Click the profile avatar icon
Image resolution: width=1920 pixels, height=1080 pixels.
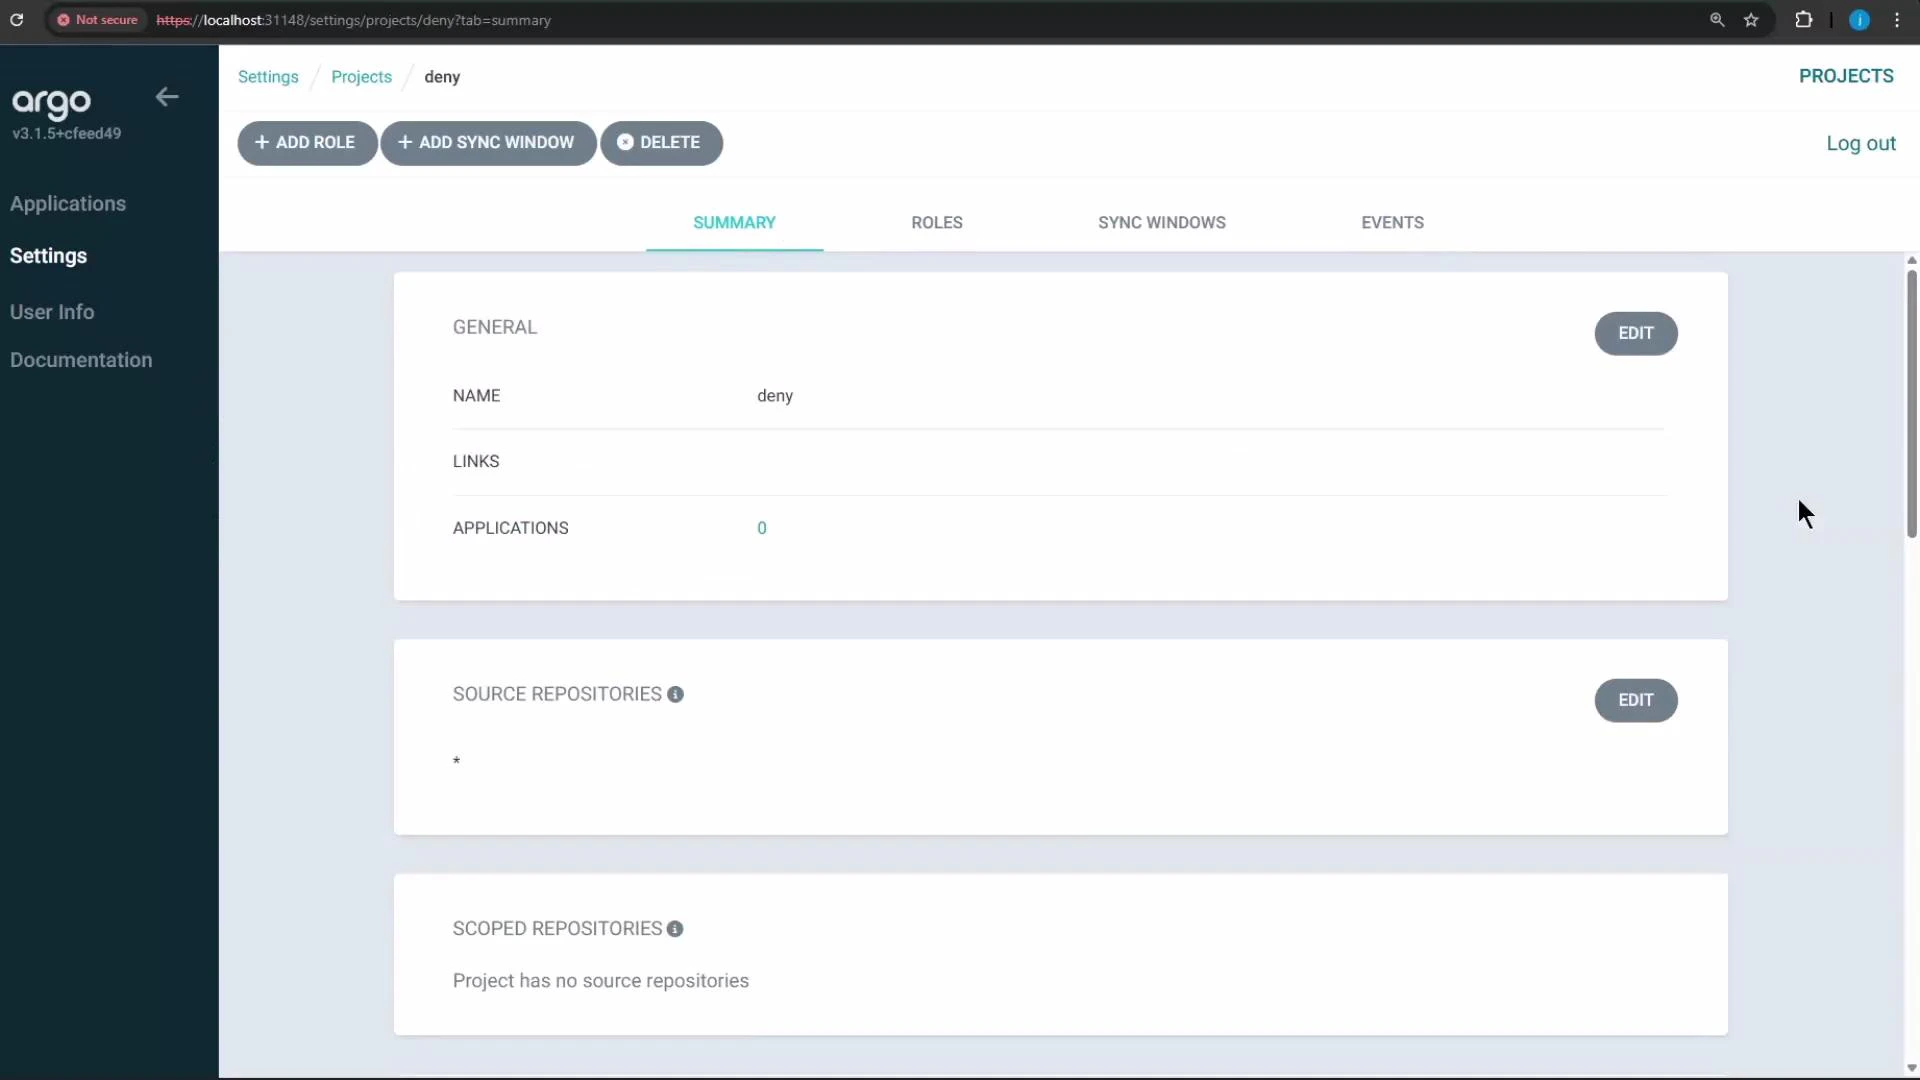pyautogui.click(x=1859, y=20)
